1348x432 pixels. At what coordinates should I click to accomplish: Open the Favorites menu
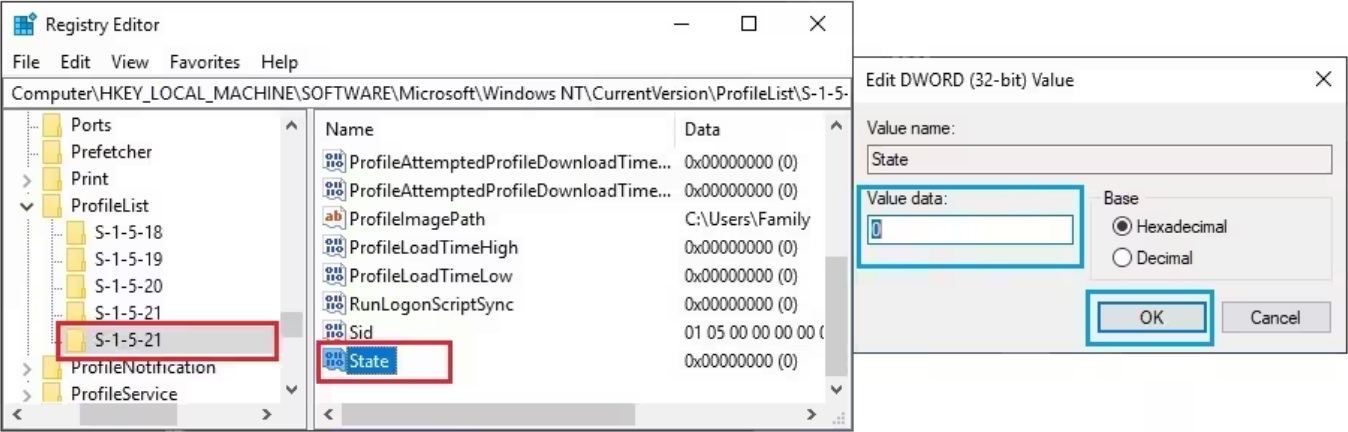click(x=205, y=62)
